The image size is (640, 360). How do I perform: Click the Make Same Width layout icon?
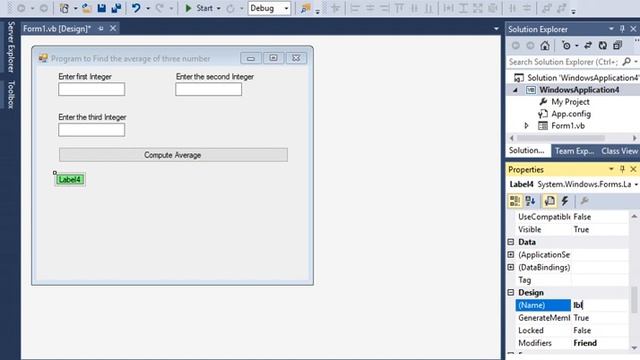(448, 8)
